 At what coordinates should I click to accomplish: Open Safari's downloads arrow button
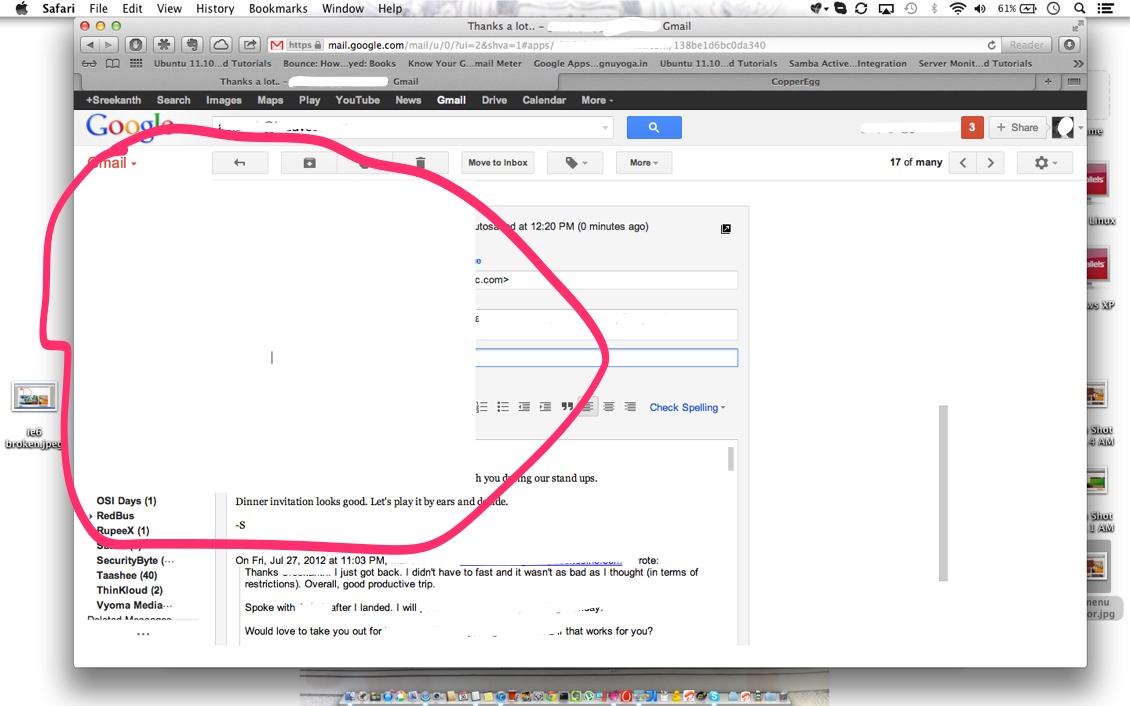tap(1069, 45)
